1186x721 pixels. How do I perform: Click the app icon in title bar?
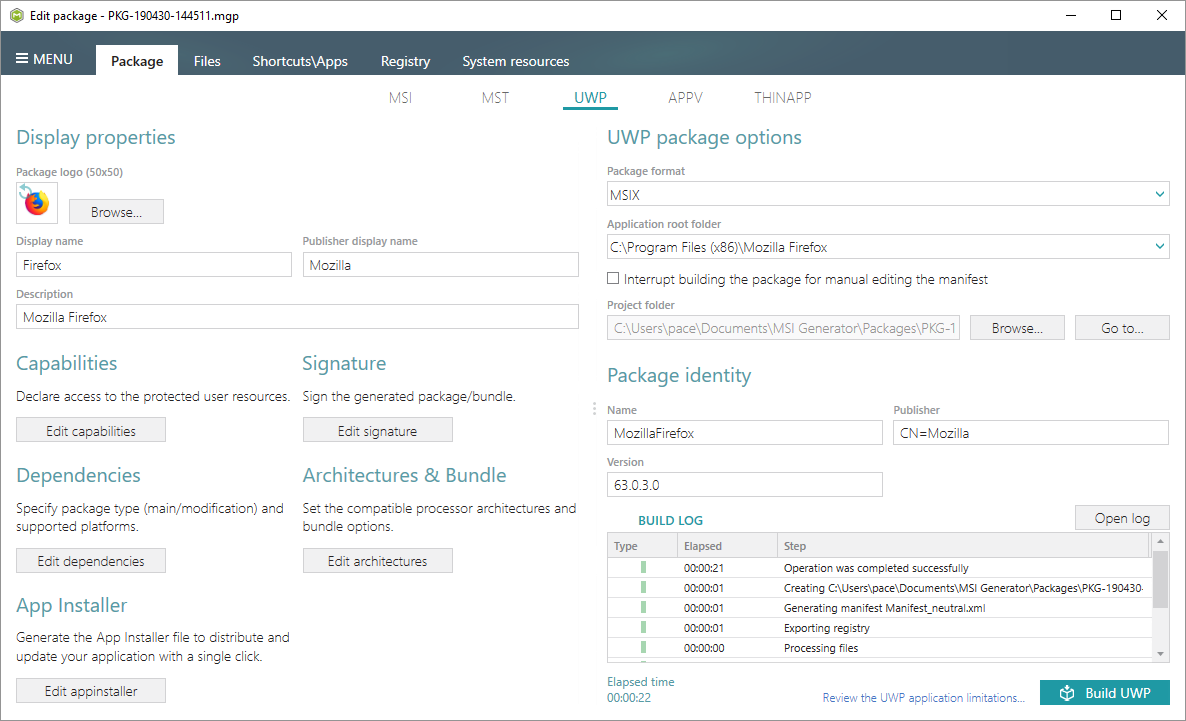(x=17, y=15)
